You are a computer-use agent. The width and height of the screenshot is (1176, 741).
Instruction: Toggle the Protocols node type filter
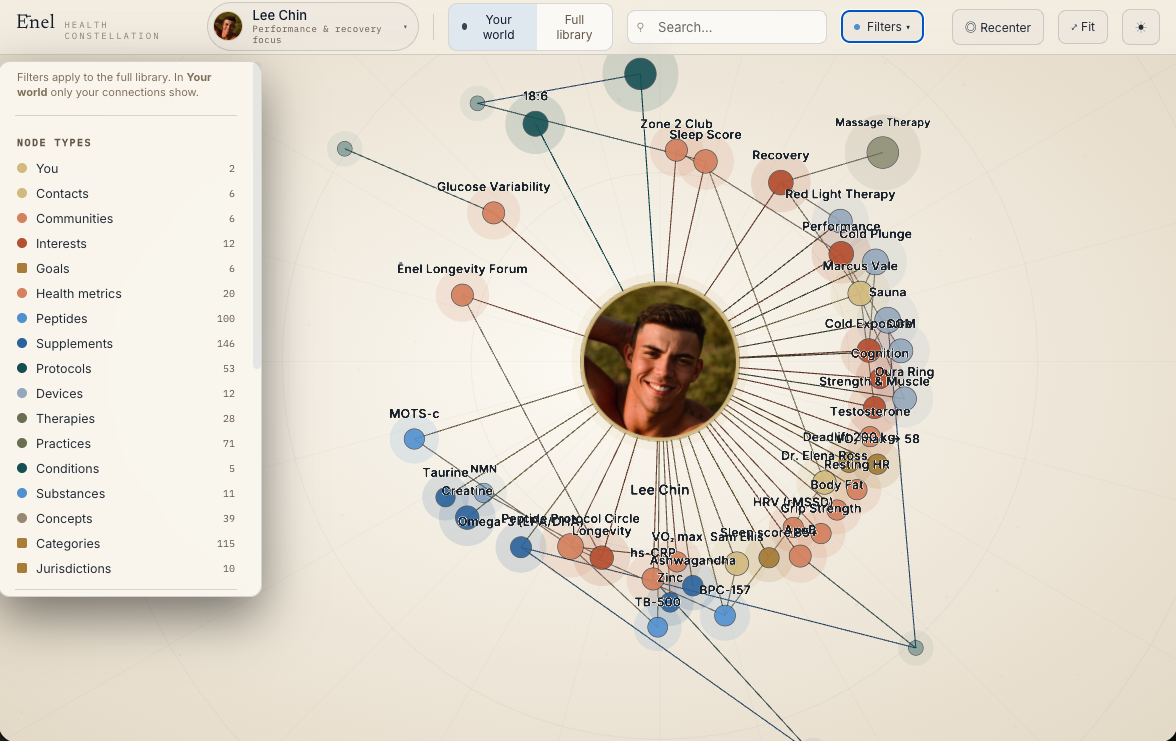click(x=126, y=368)
